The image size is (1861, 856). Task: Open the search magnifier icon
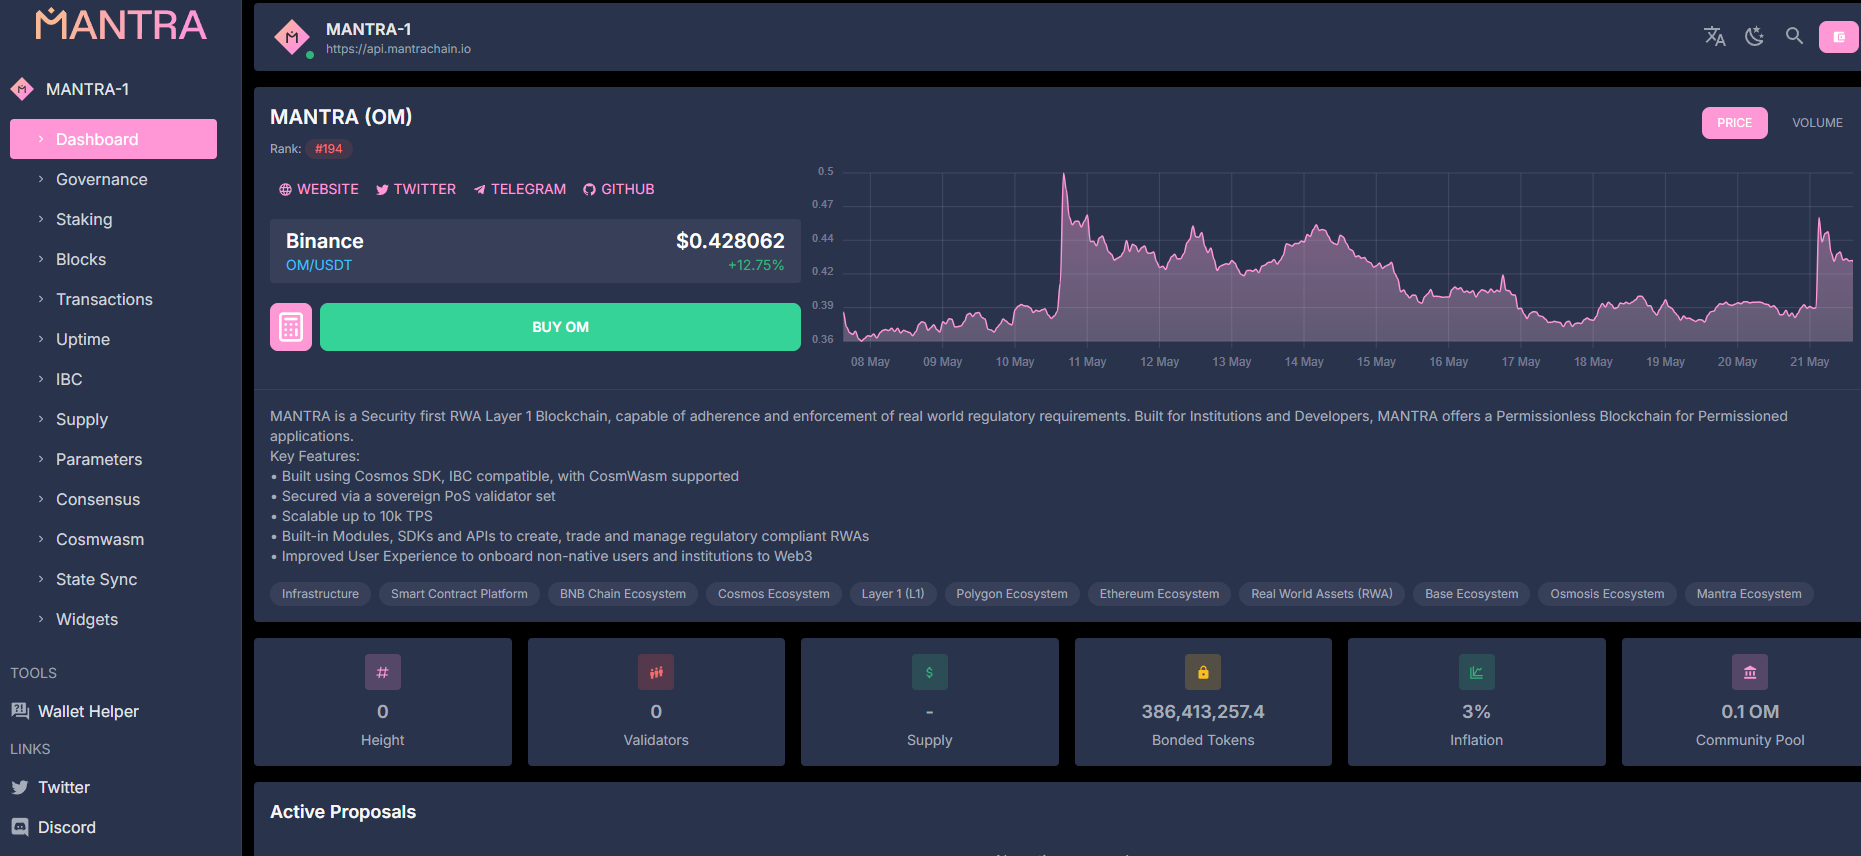(x=1795, y=36)
